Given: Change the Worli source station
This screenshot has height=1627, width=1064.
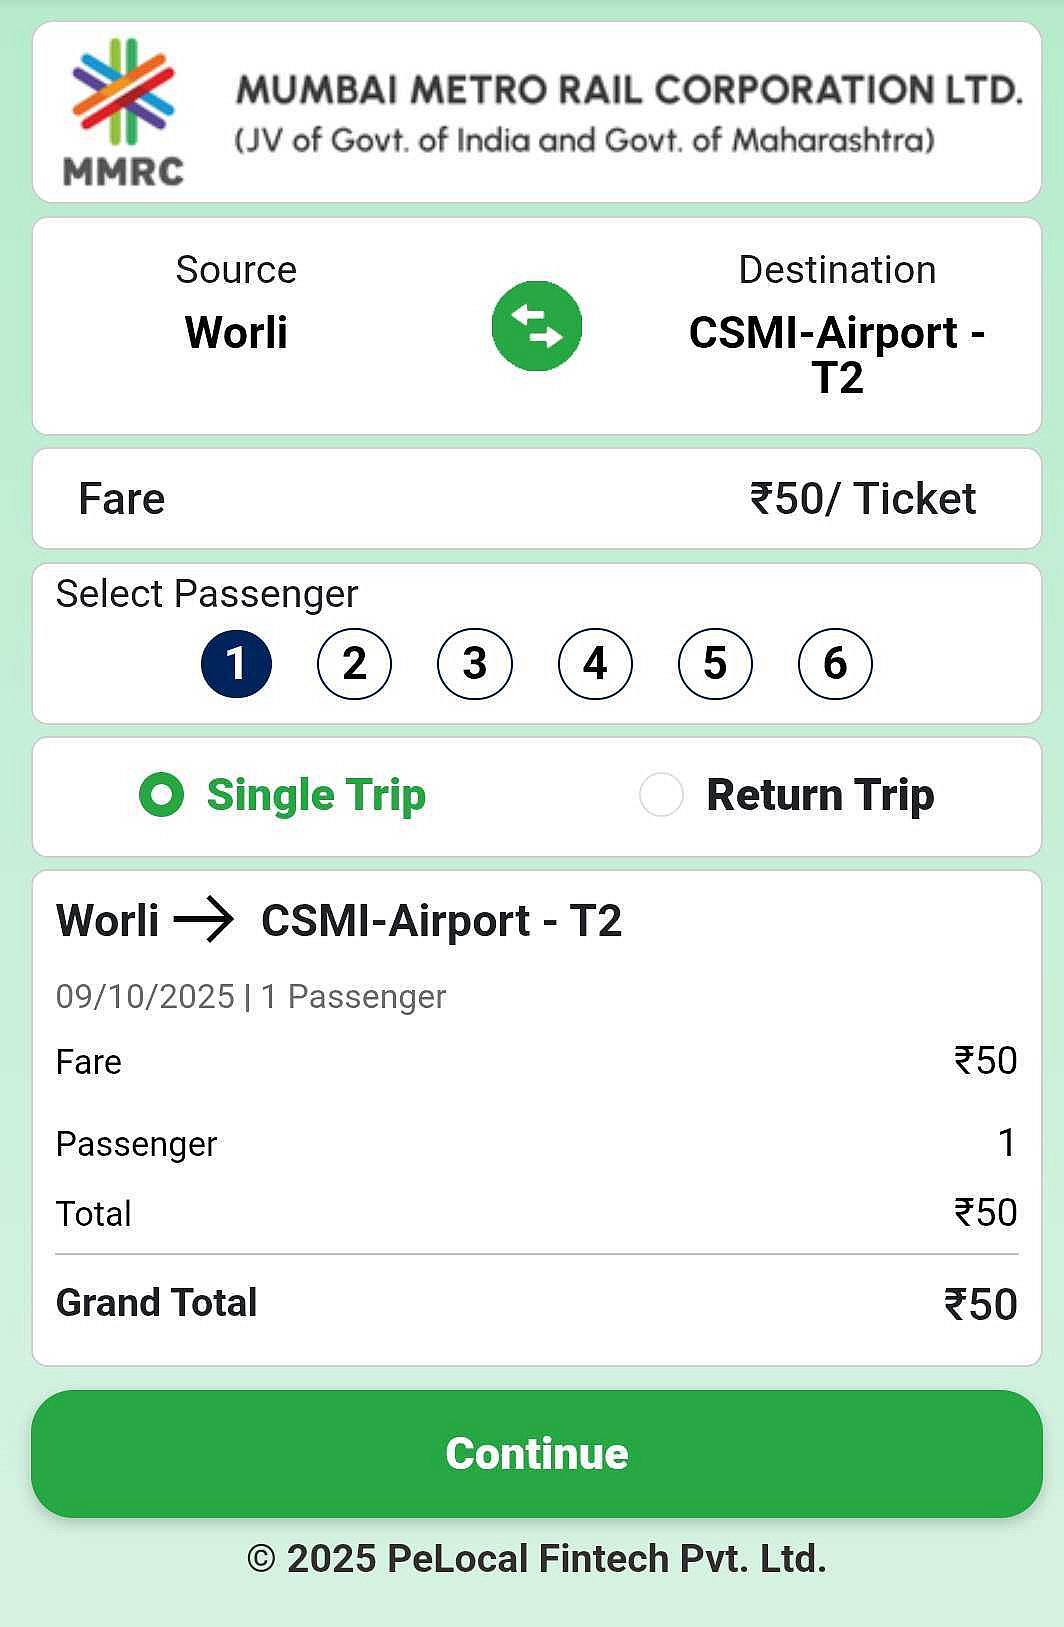Looking at the screenshot, I should click(236, 333).
